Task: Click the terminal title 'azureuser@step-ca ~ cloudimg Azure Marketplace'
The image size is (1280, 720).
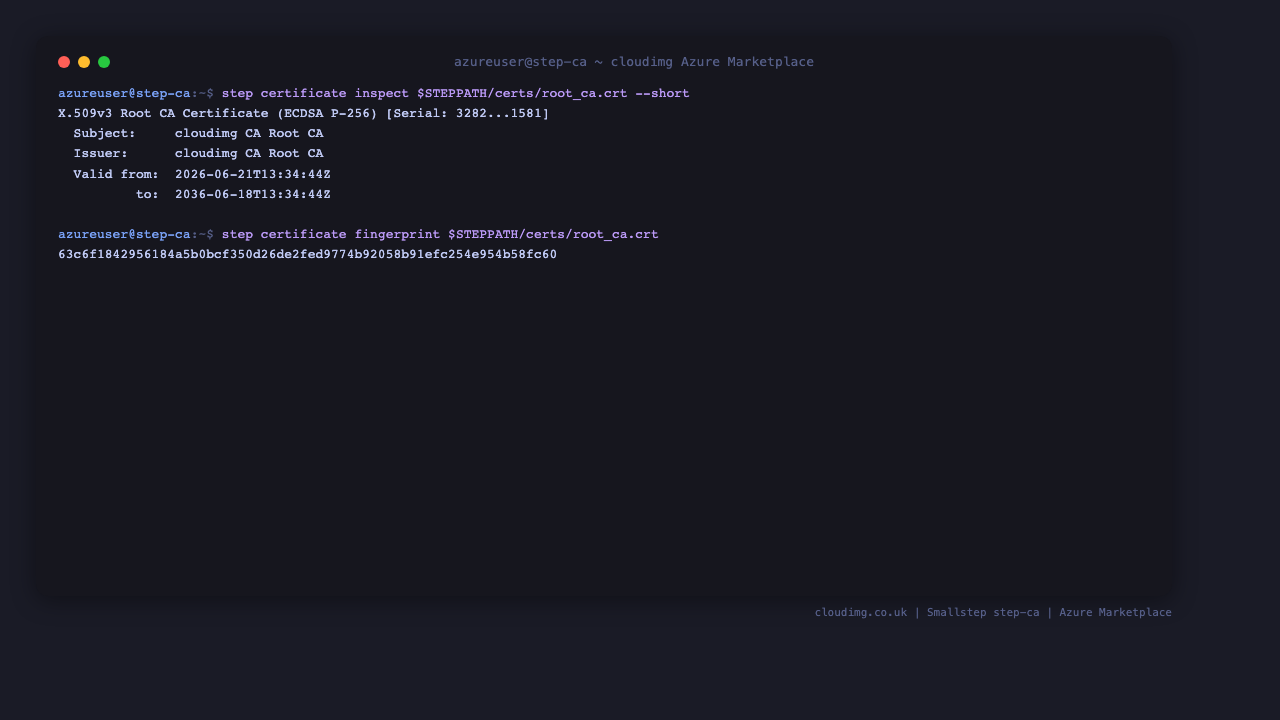Action: (x=634, y=62)
